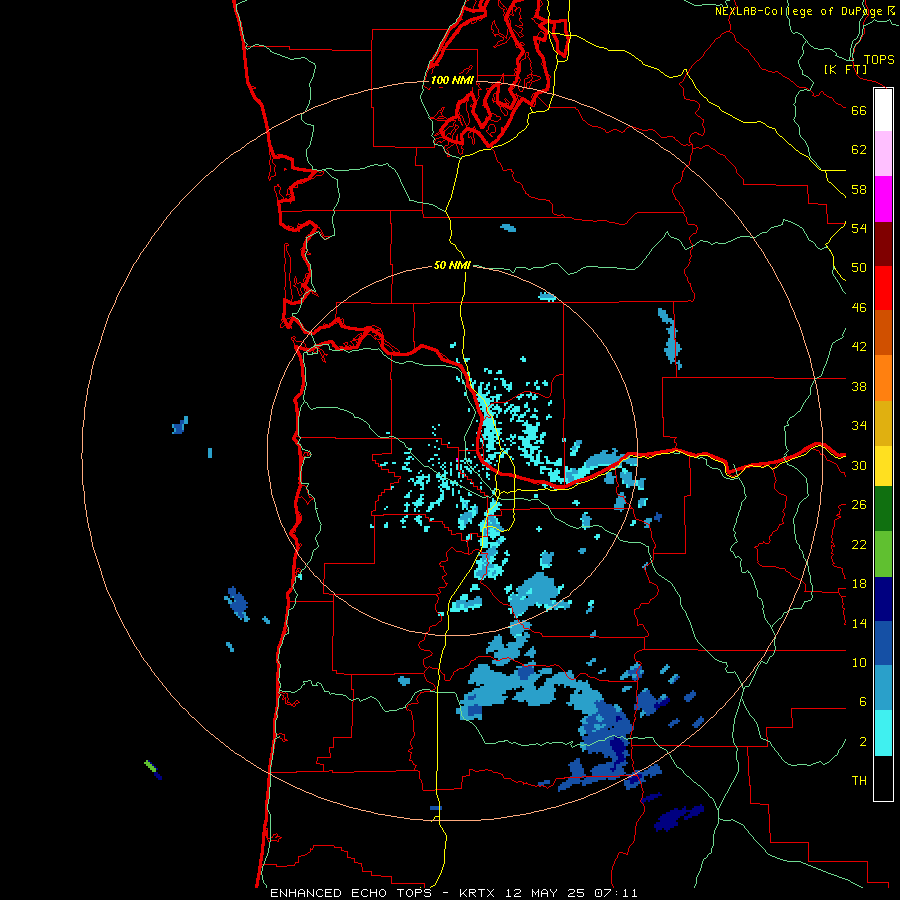Click the TOPS legend title
The width and height of the screenshot is (900, 900).
(x=879, y=60)
